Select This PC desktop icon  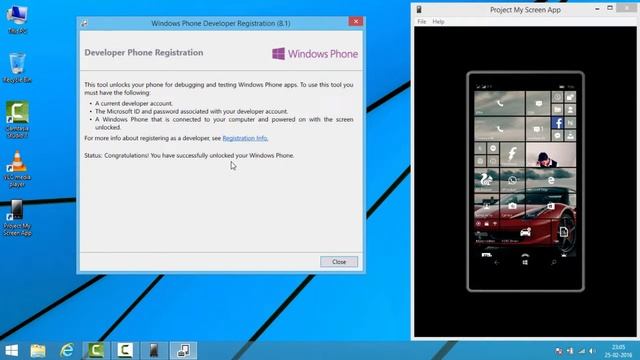[17, 19]
